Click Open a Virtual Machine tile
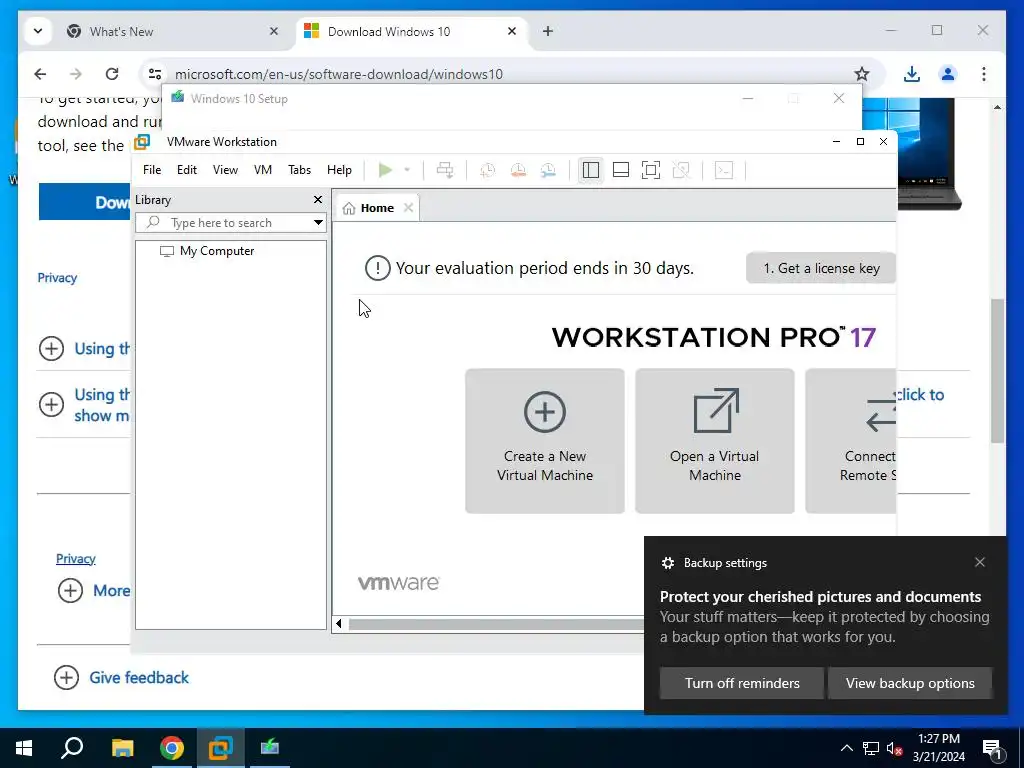The image size is (1024, 768). click(x=714, y=441)
